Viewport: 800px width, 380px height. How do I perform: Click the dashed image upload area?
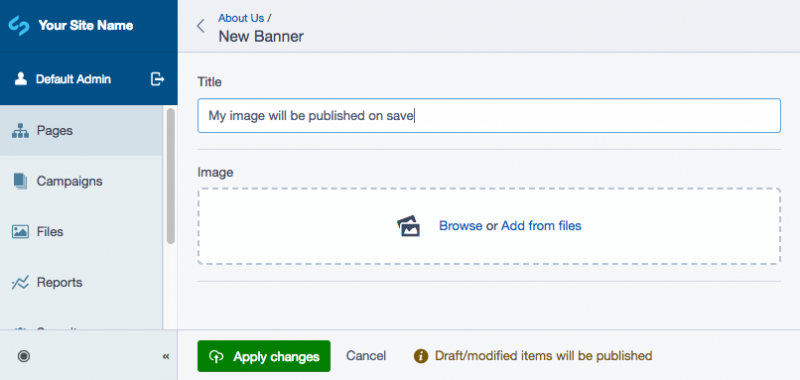(489, 226)
